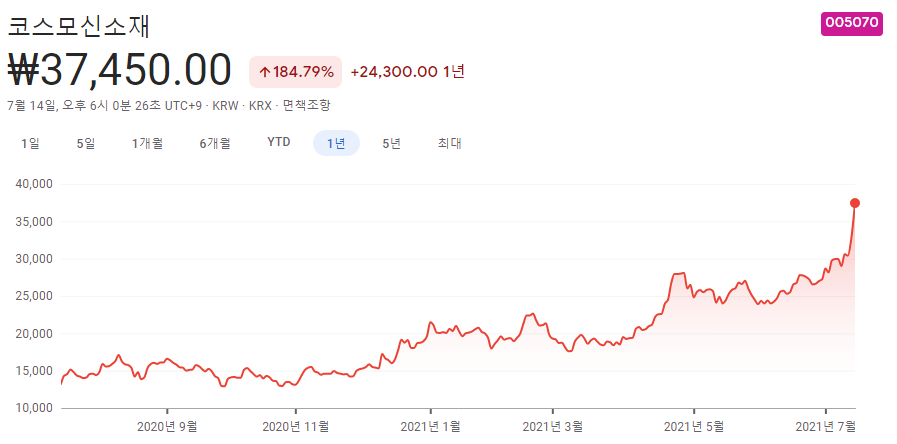This screenshot has width=897, height=444.
Task: Click the 2021년 1월 axis label
Action: (x=430, y=426)
